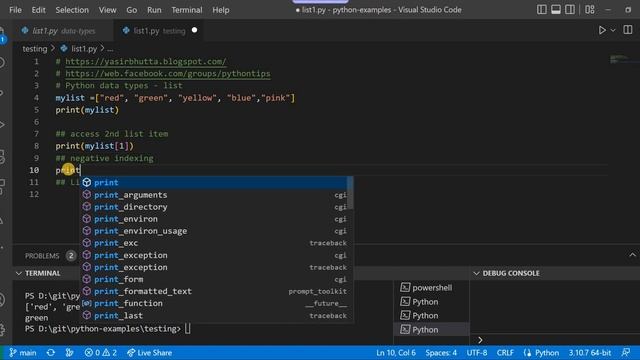Synchronize changes with sync icon

click(51, 353)
